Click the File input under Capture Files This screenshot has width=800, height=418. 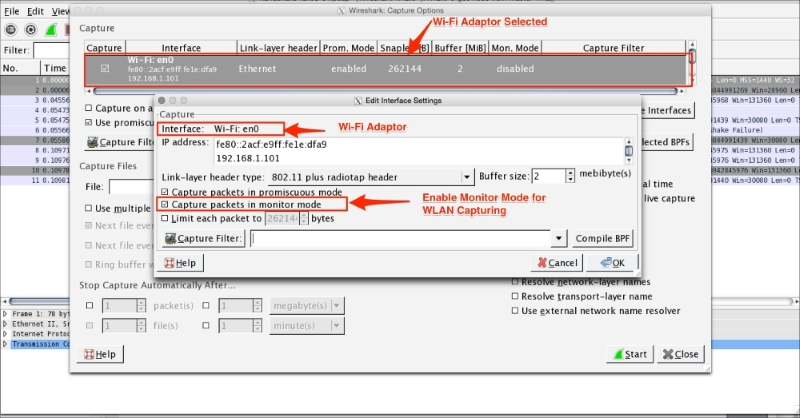pyautogui.click(x=131, y=187)
